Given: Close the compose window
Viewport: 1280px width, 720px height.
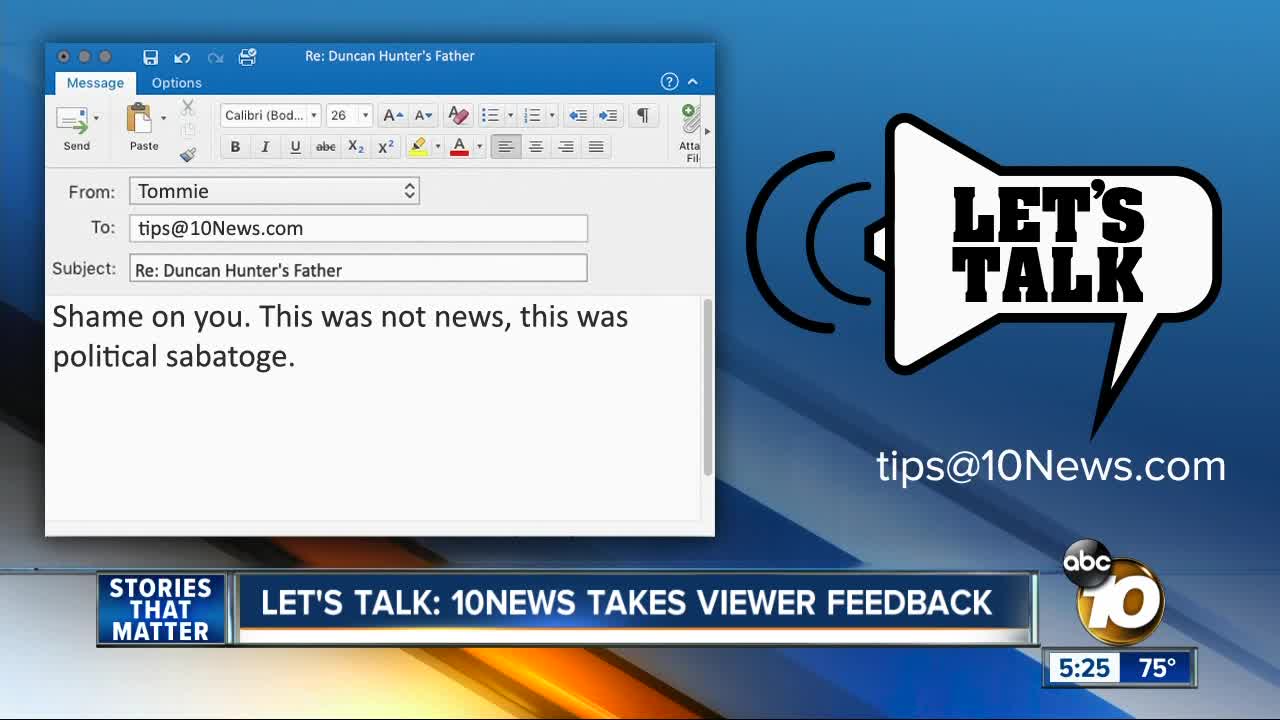Looking at the screenshot, I should (x=64, y=57).
